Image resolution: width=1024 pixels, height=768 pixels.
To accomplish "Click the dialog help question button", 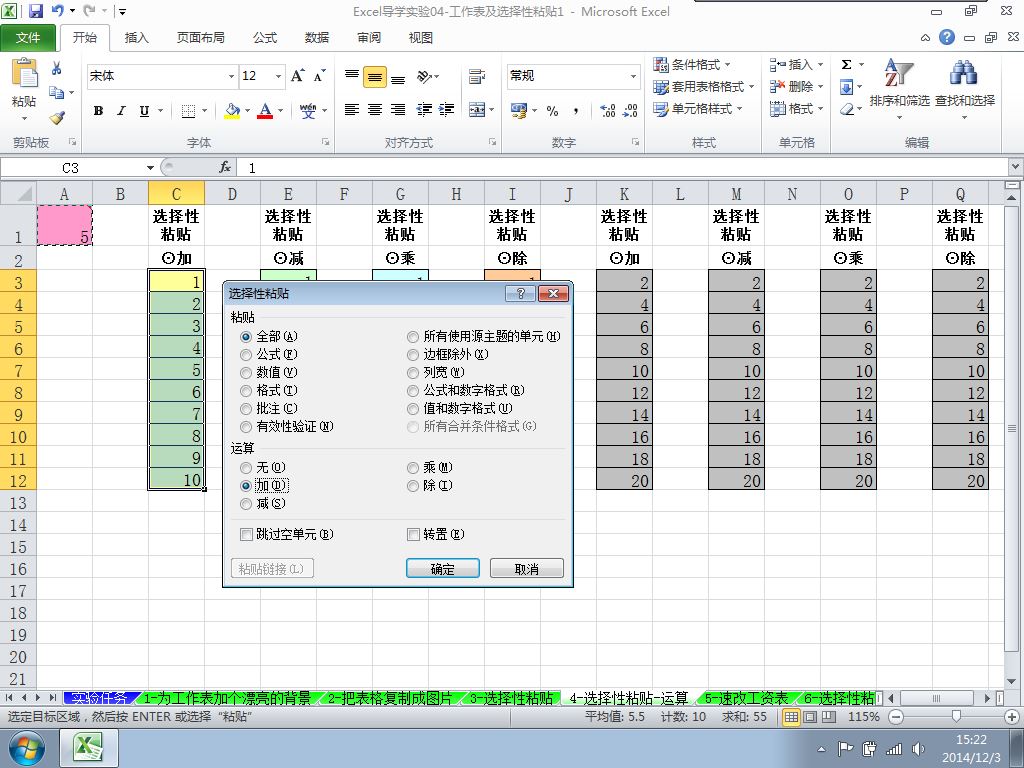I will [x=520, y=294].
